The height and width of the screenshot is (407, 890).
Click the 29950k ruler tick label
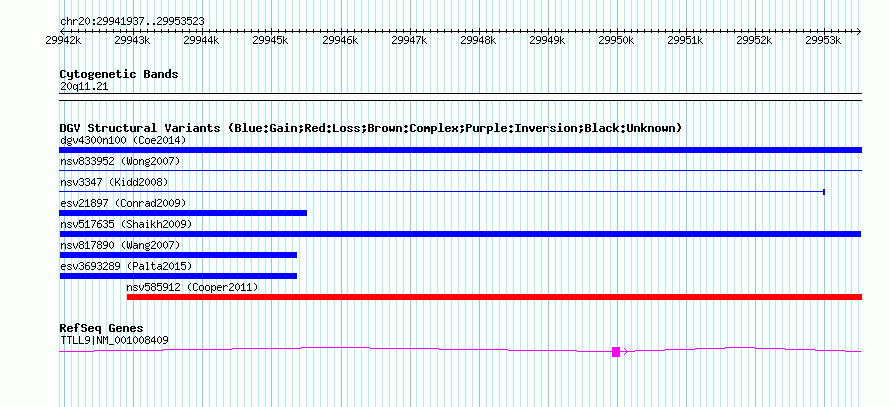tap(616, 40)
